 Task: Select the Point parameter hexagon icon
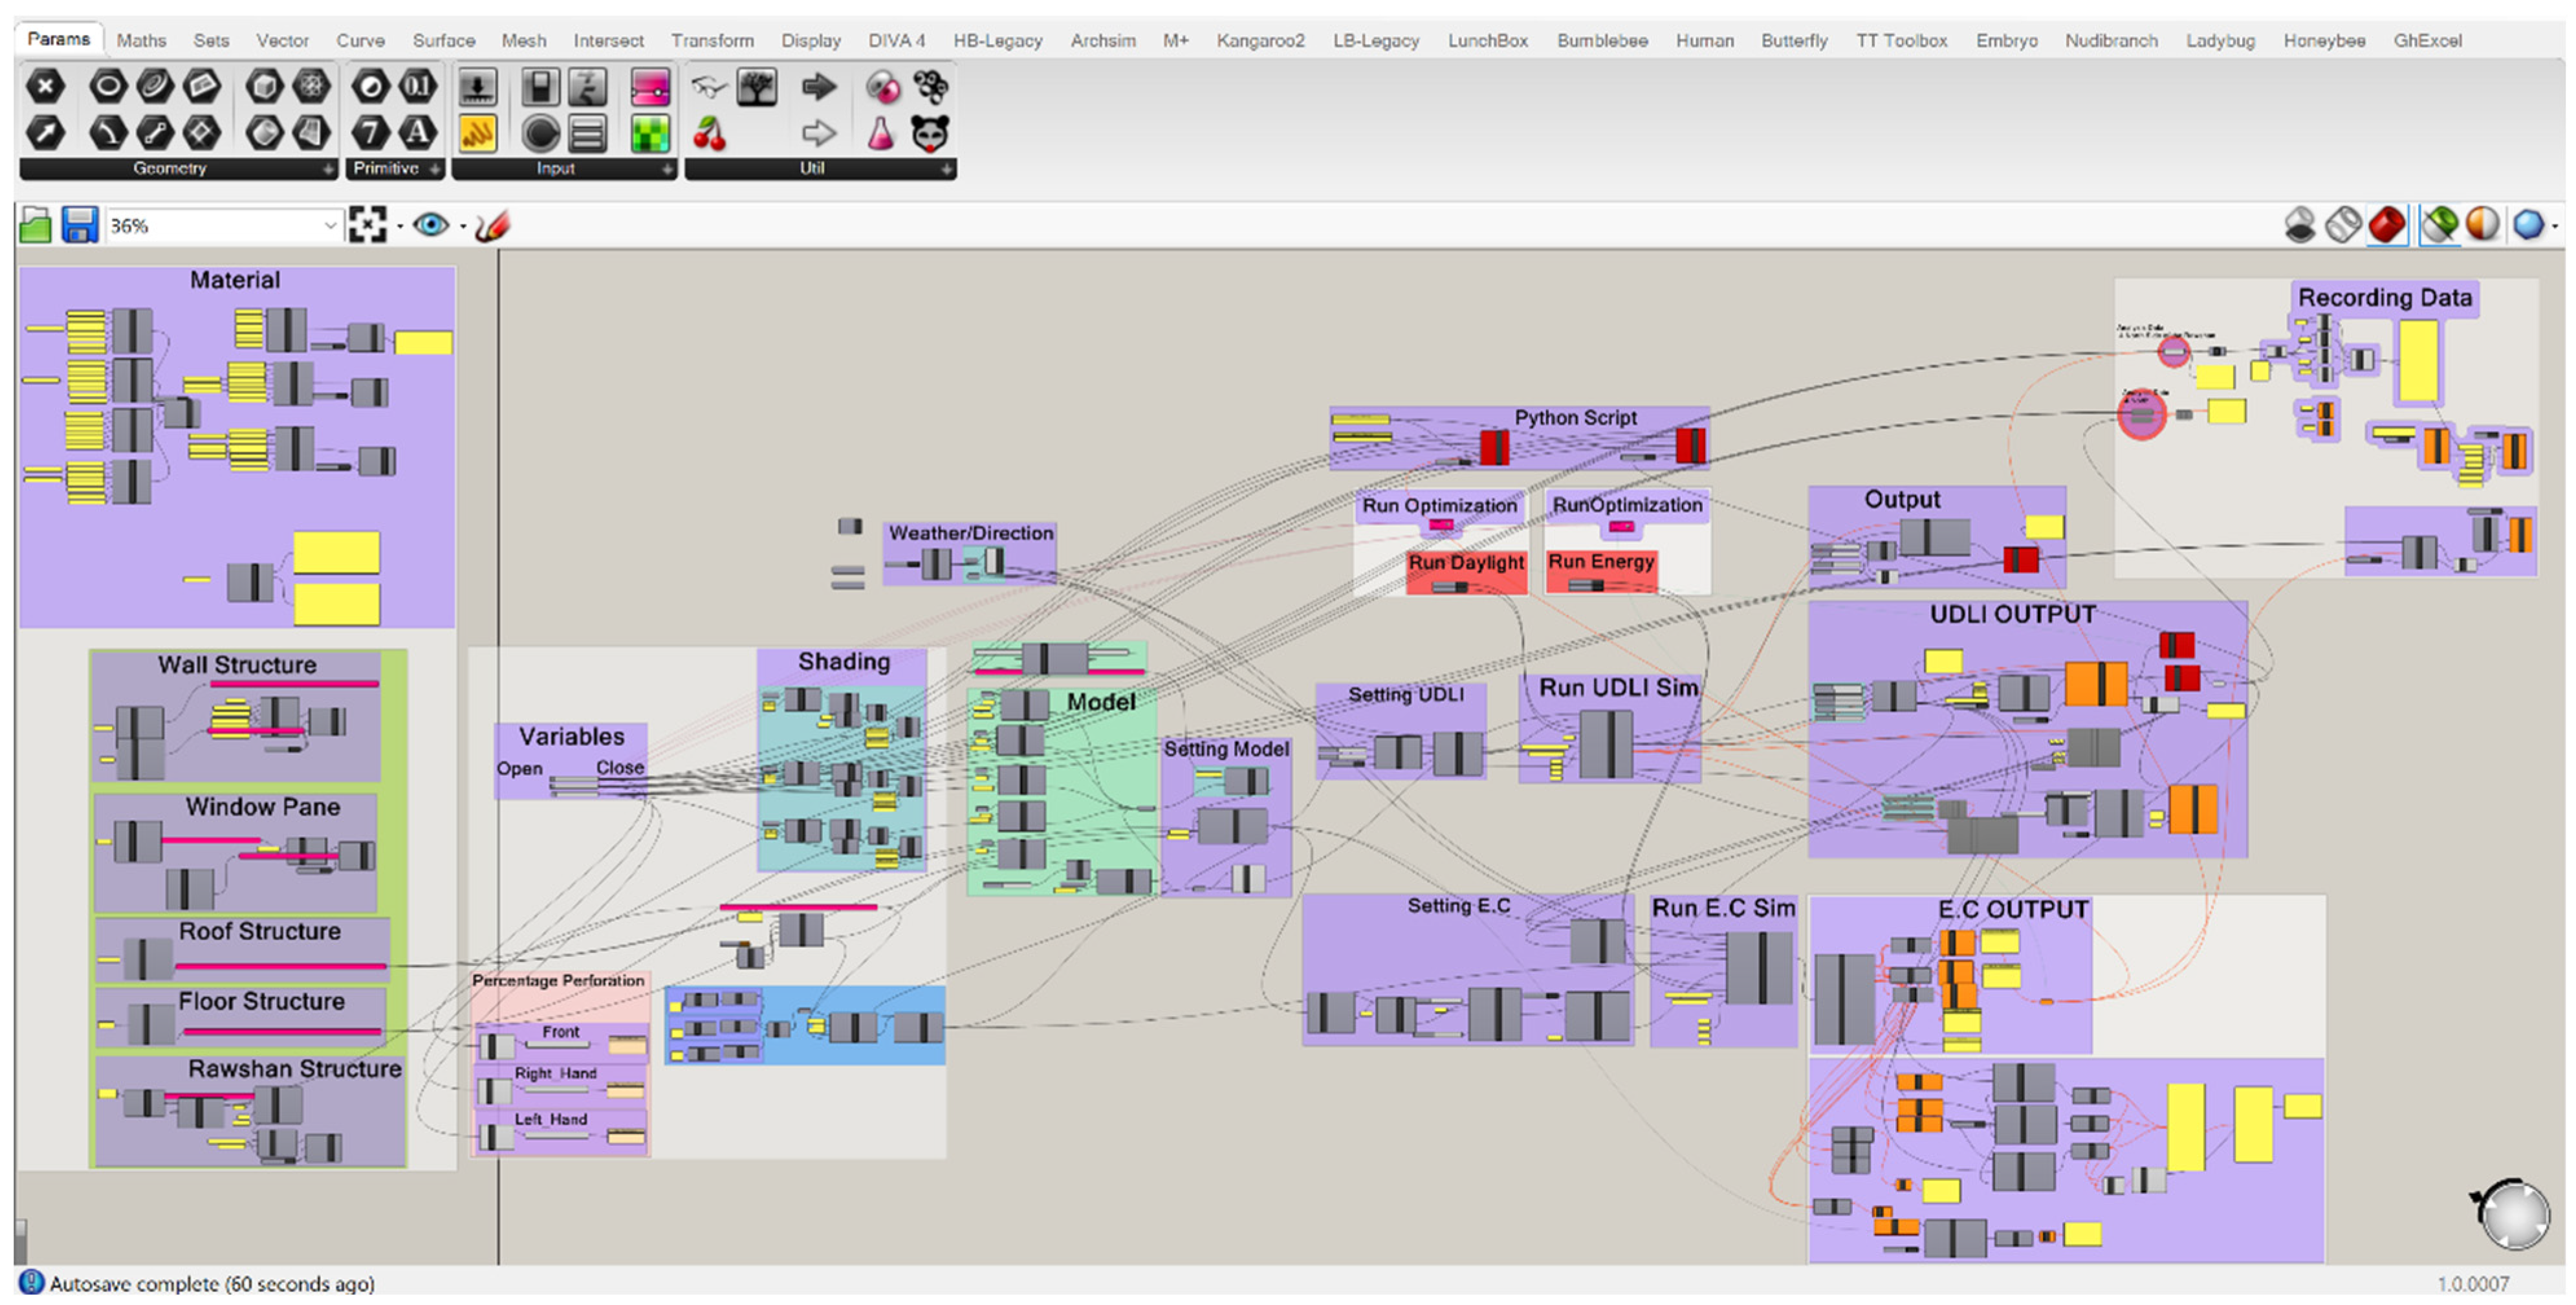[45, 87]
